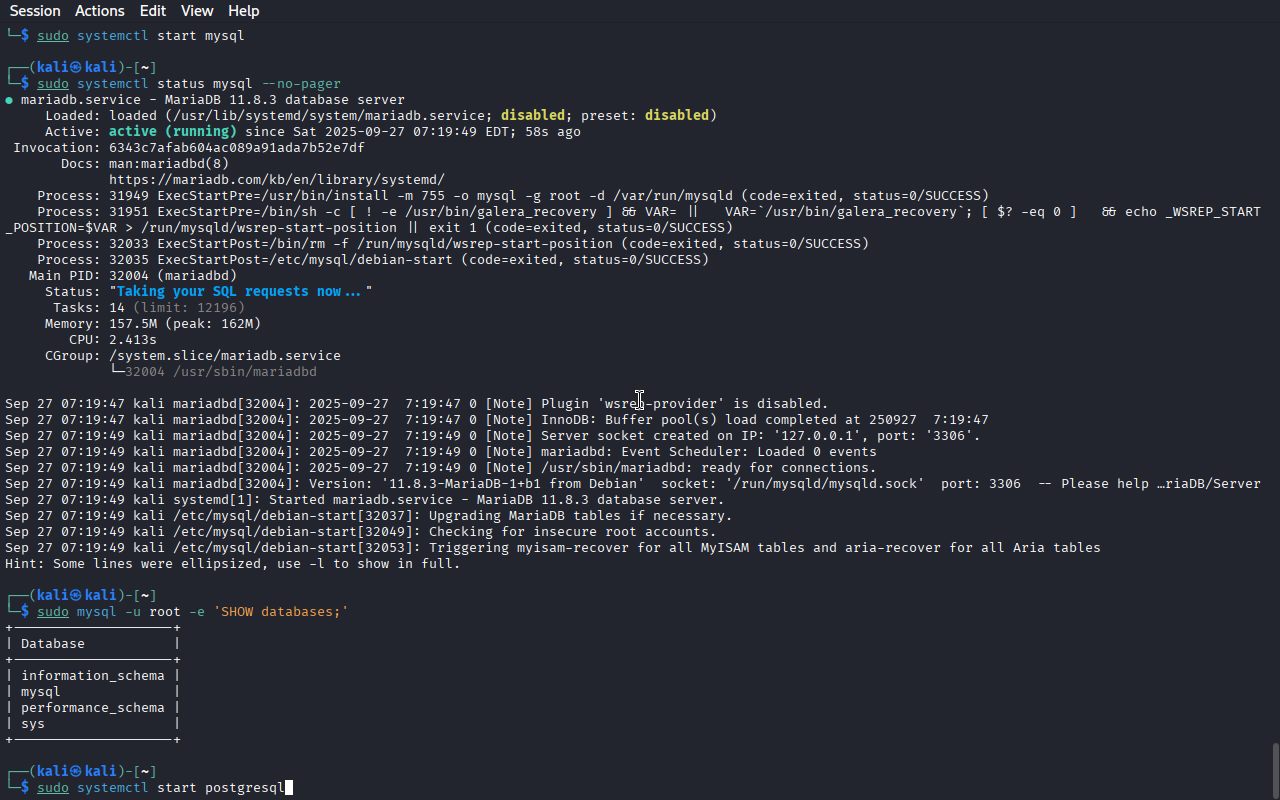Click the "active (running)" status text
Viewport: 1280px width, 800px height.
coord(173,132)
